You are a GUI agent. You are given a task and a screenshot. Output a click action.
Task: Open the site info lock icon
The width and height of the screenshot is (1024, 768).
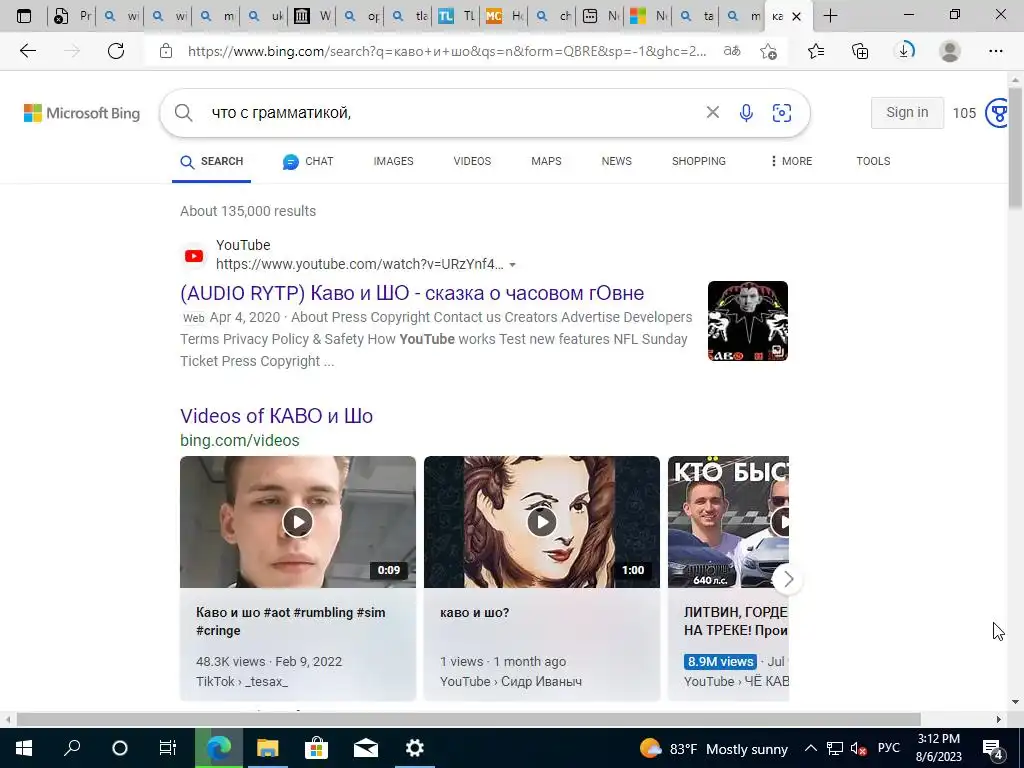point(166,51)
